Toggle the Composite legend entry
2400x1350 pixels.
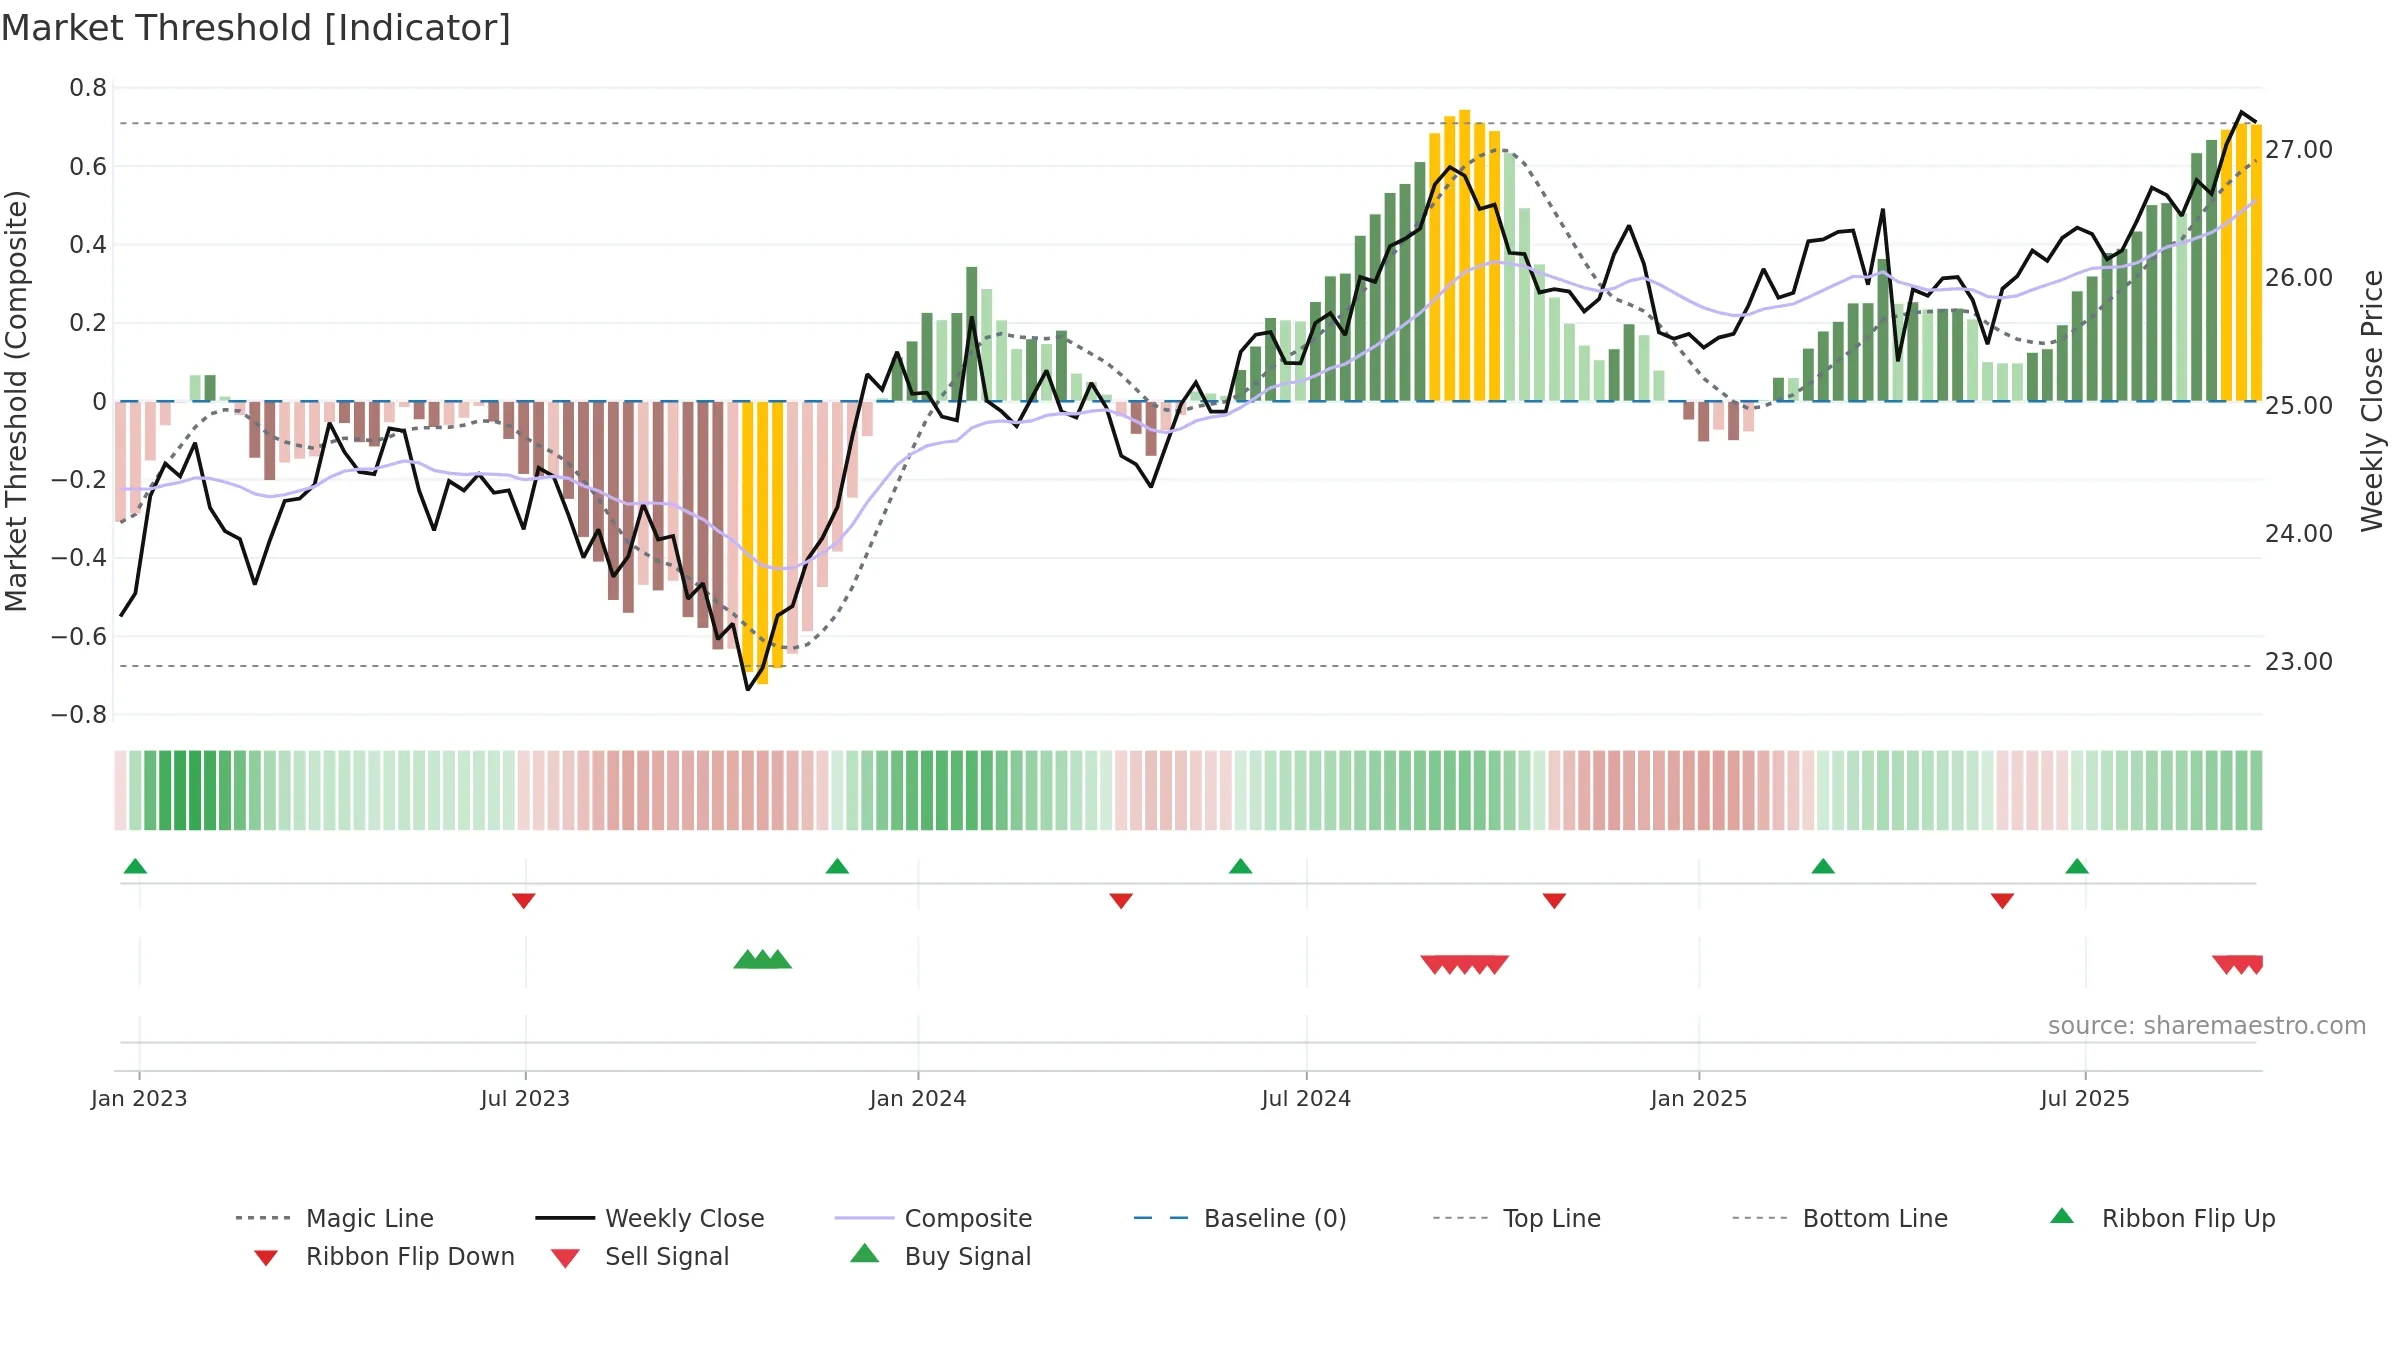(933, 1218)
